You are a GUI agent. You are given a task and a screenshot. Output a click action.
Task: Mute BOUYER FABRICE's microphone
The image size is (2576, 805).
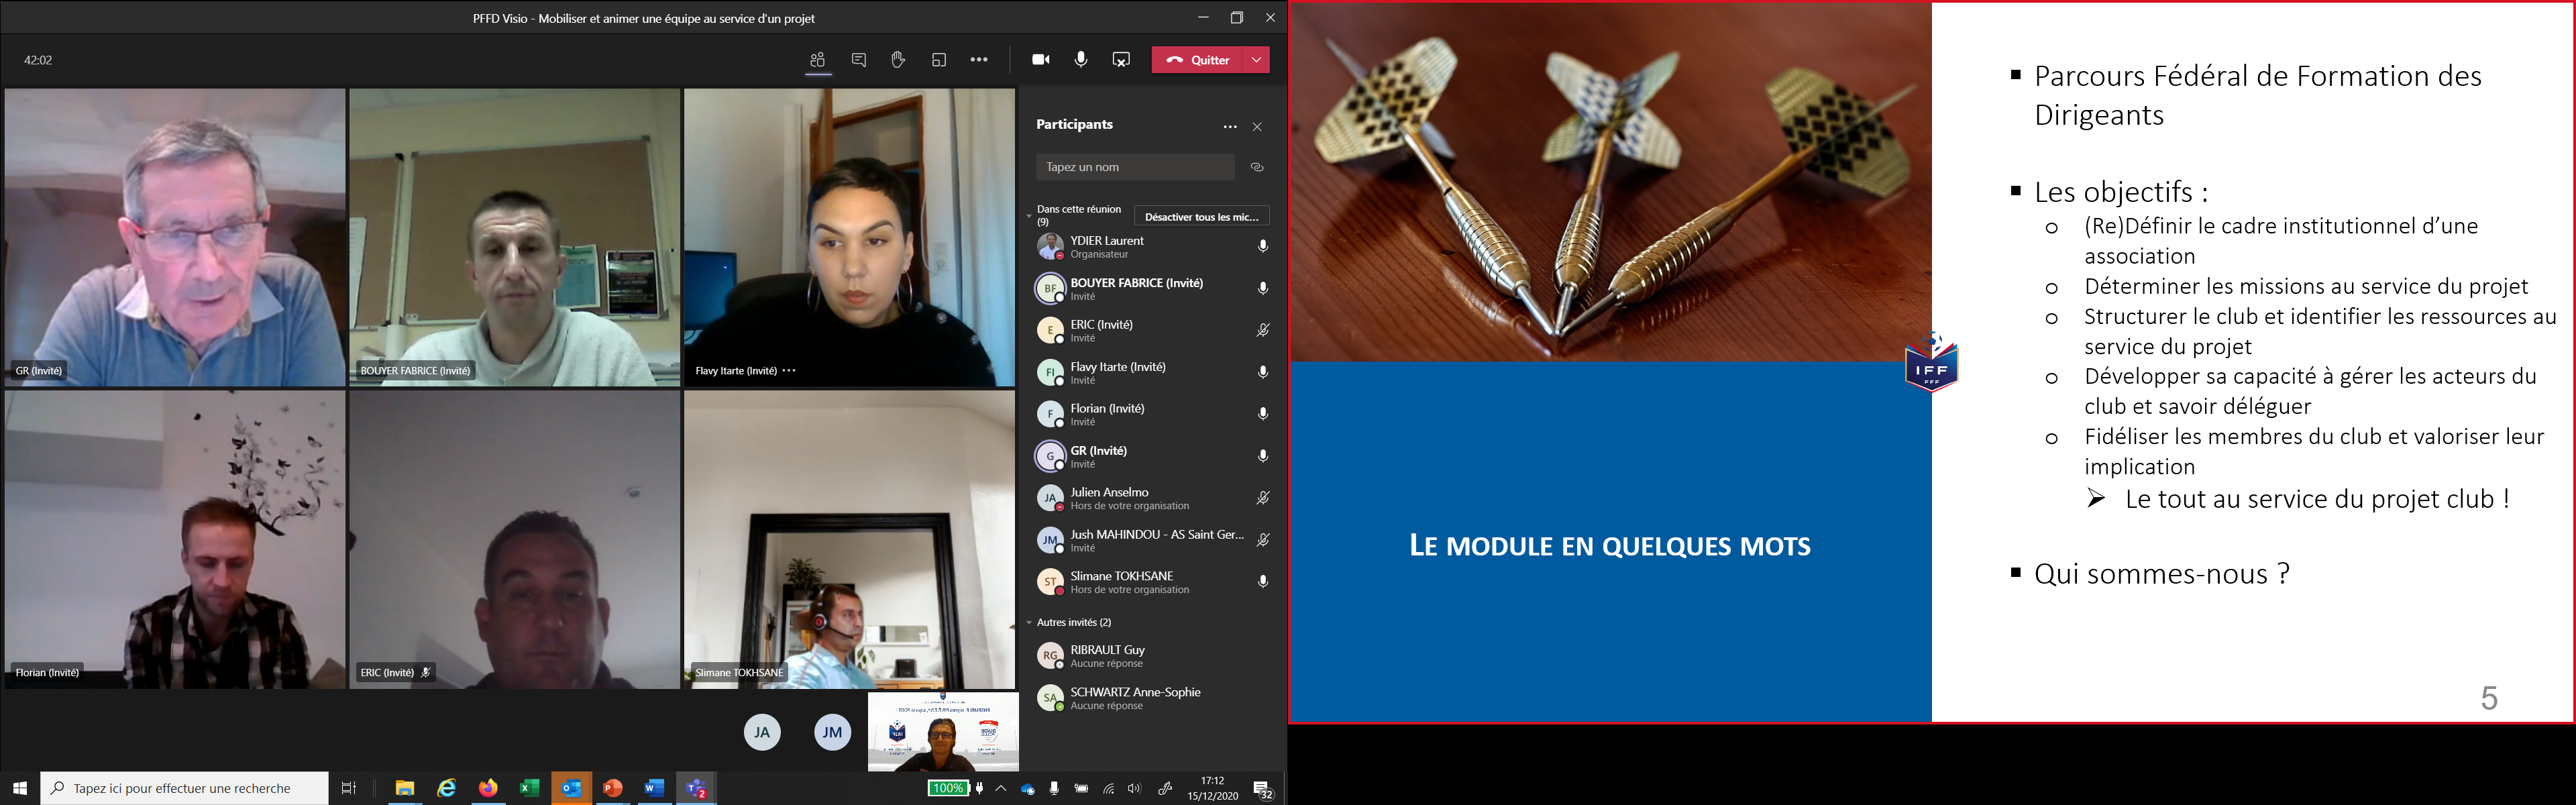[1263, 288]
